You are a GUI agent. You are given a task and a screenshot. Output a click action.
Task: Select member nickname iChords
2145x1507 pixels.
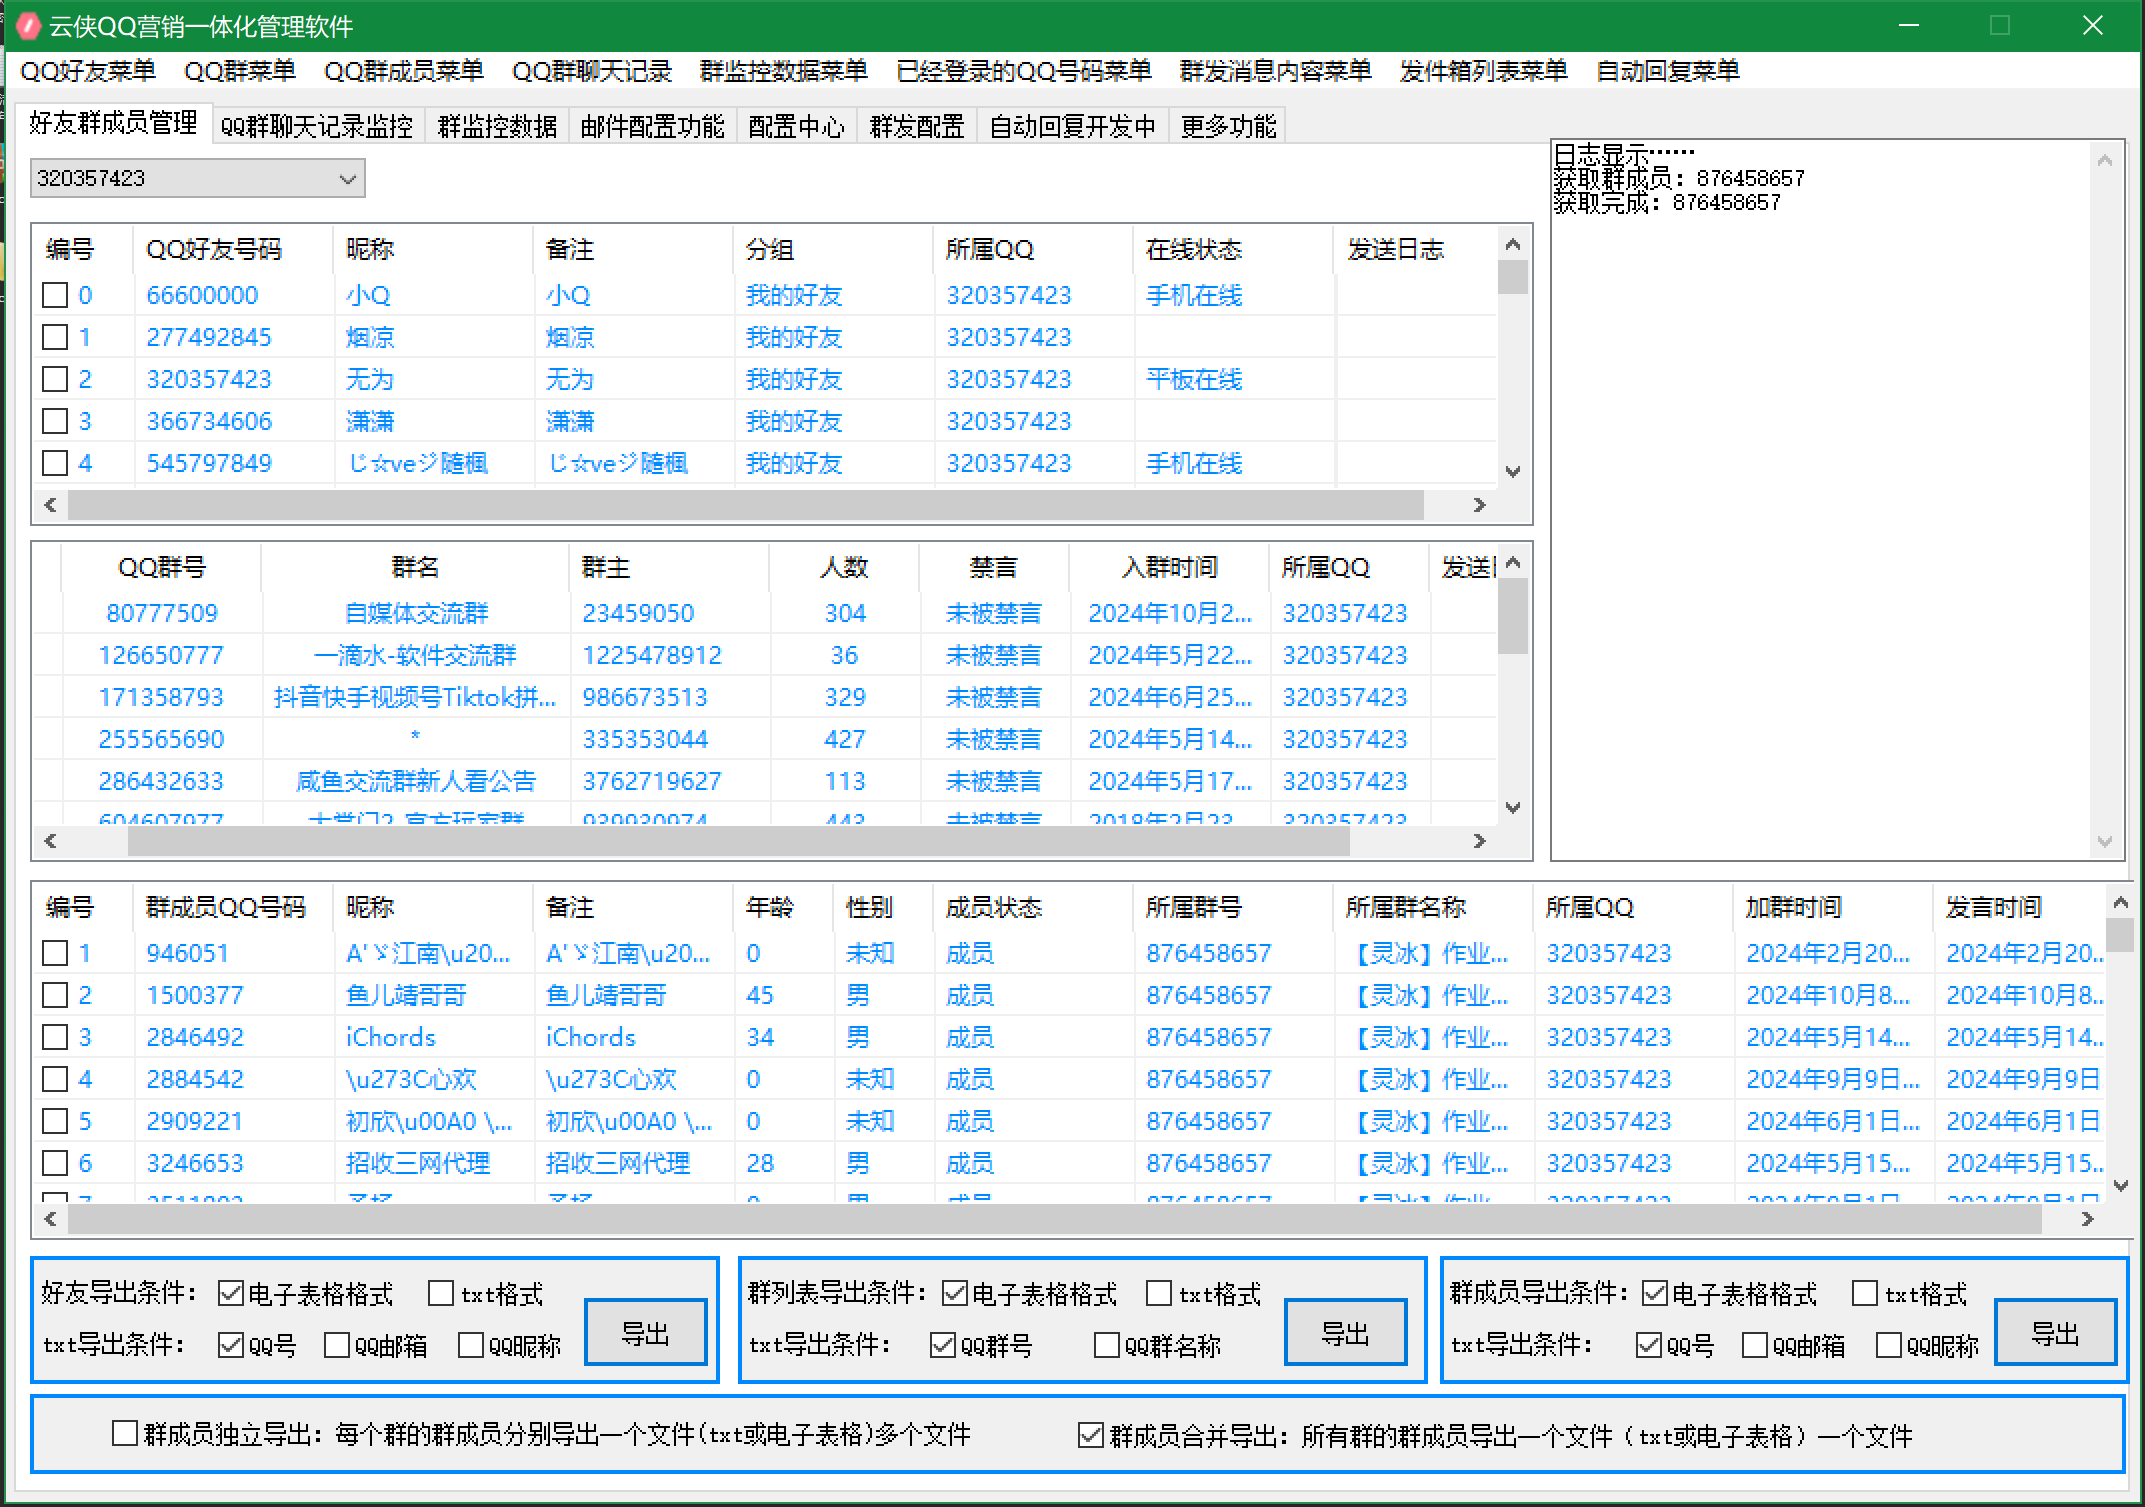pos(391,1037)
